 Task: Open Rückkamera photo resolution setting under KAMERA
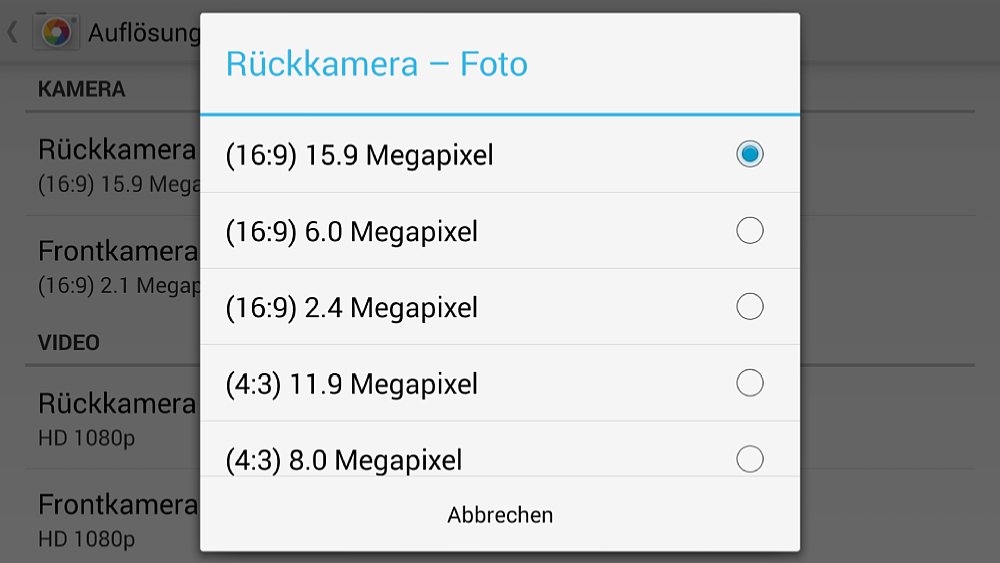[113, 165]
